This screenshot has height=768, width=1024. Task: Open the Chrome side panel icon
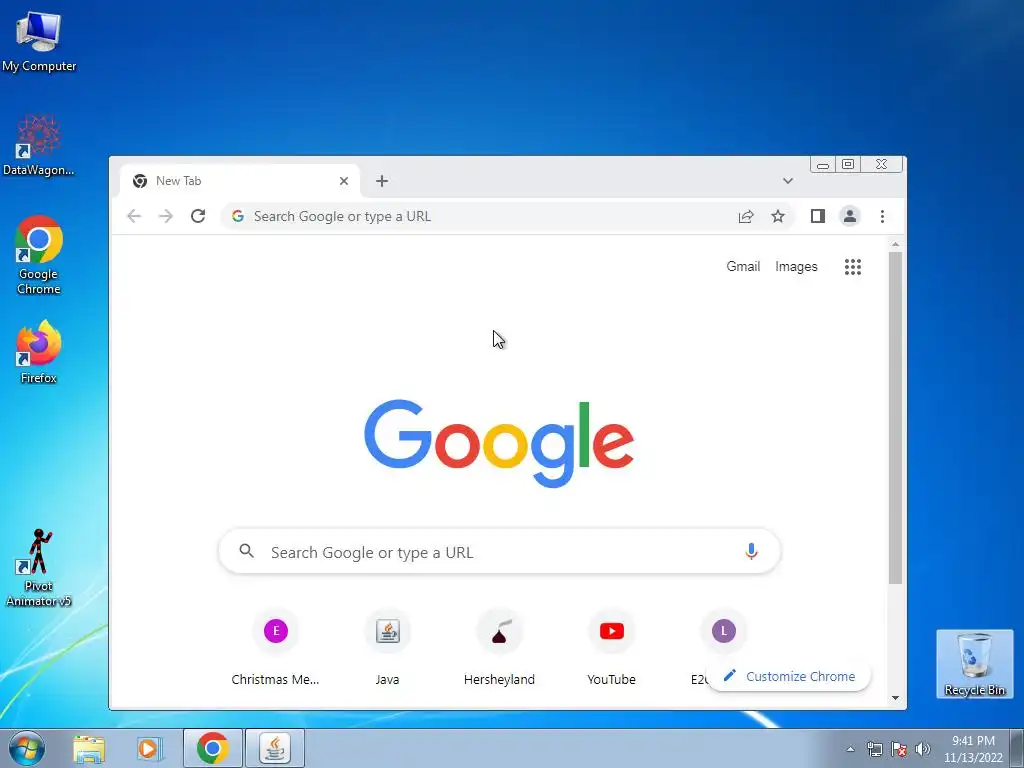[x=818, y=216]
